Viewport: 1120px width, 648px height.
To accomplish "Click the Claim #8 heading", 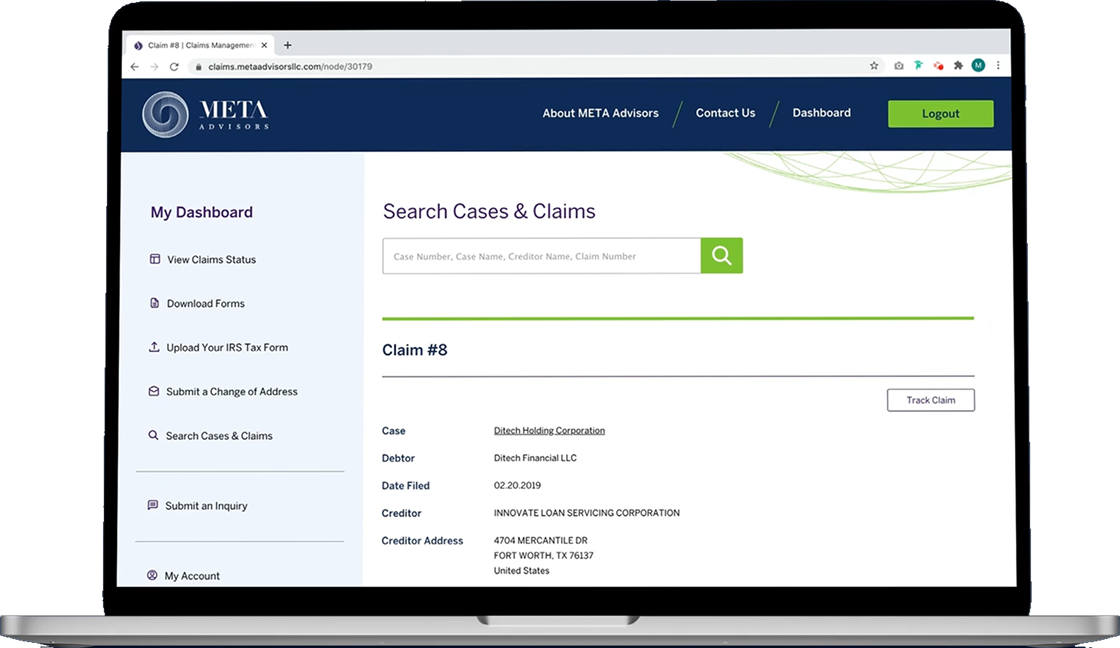I will coord(414,350).
